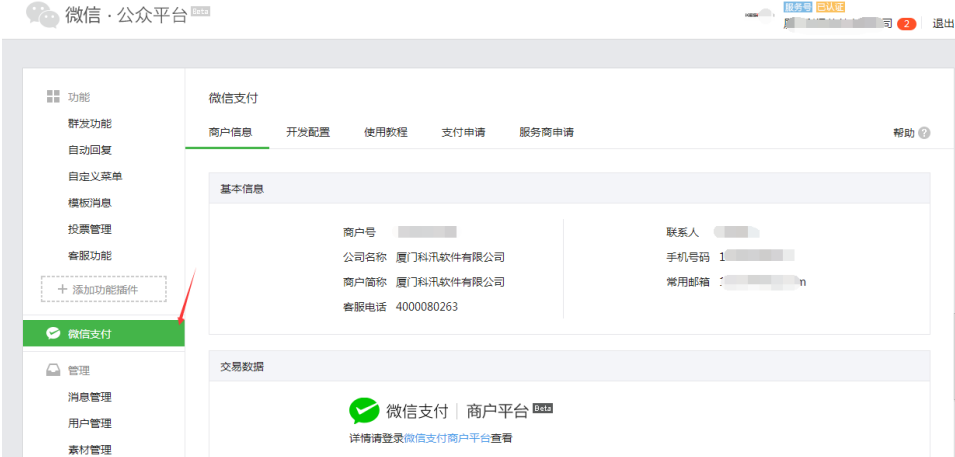Viewport: 955px width, 457px height.
Task: Select 自动回复 from the sidebar
Action: 89,150
